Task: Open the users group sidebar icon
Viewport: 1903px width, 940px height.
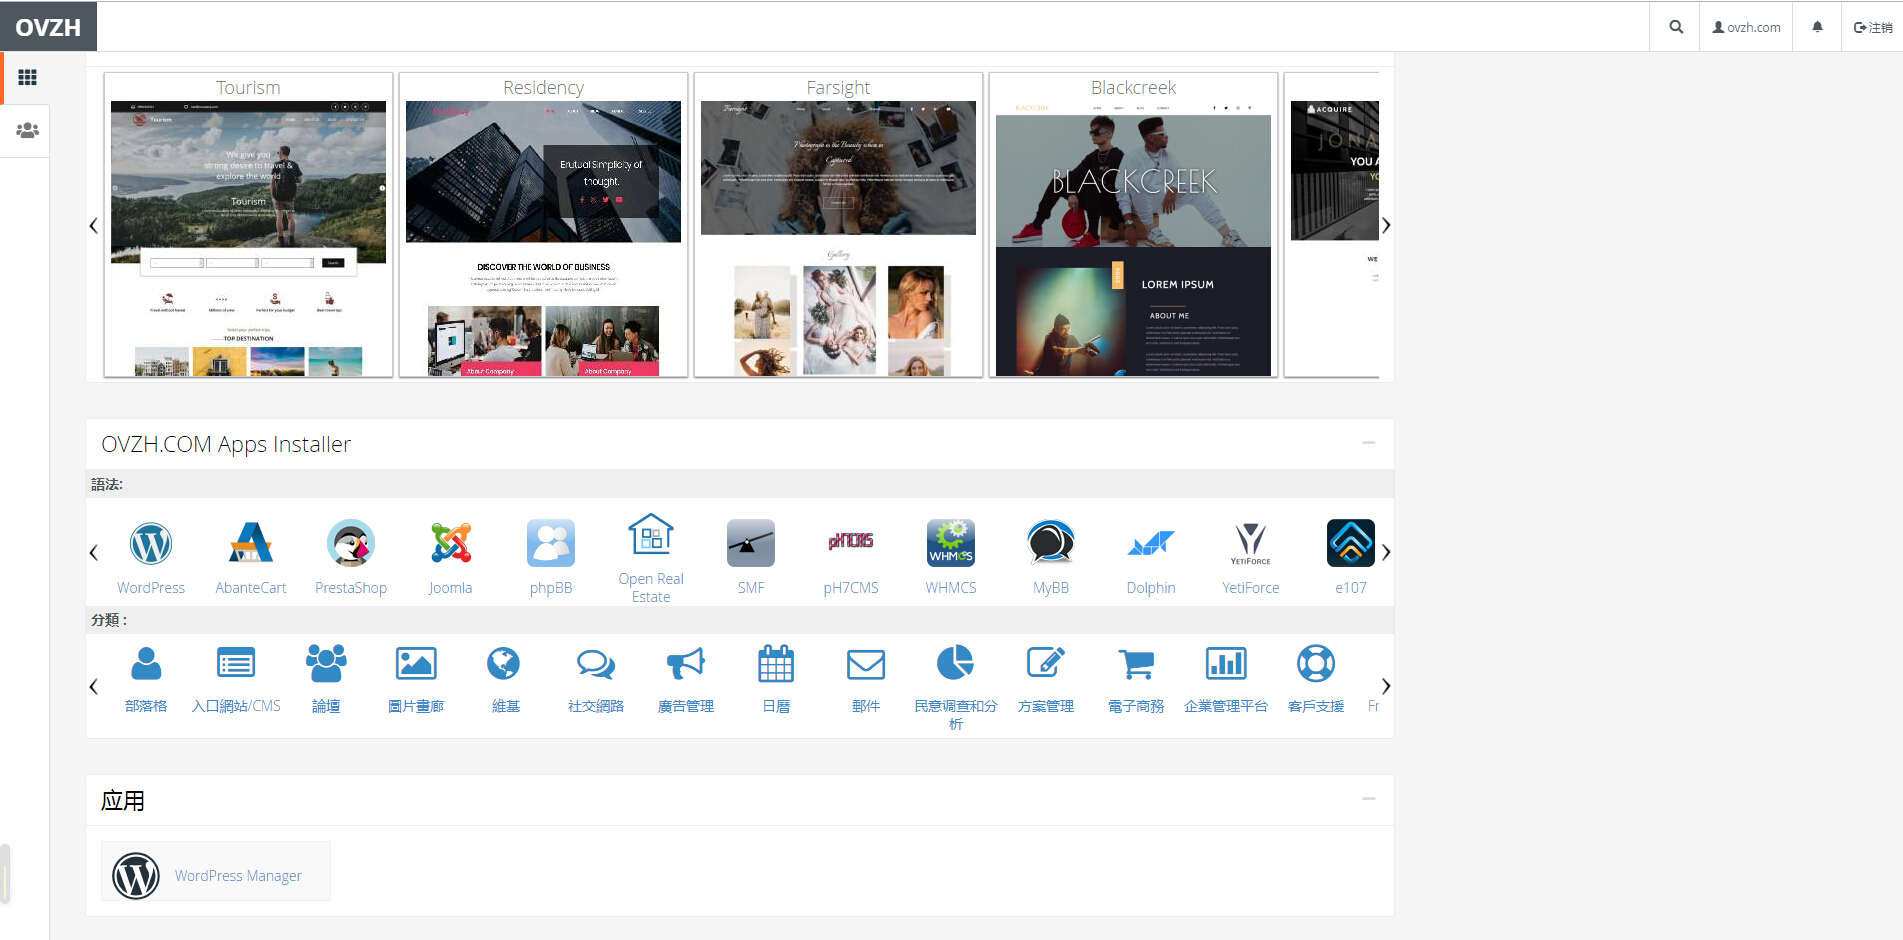Action: tap(27, 131)
